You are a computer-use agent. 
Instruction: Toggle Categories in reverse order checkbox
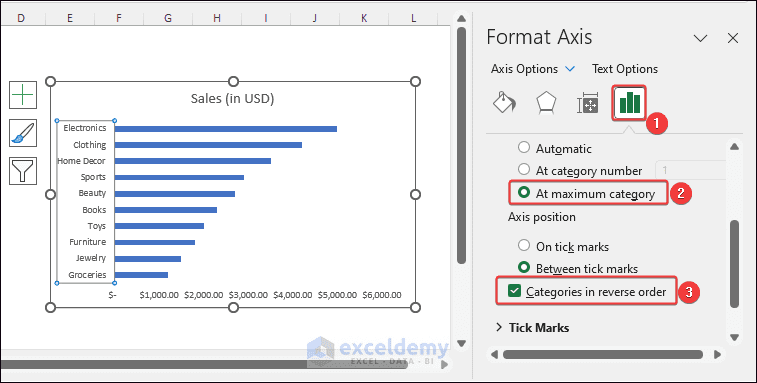pyautogui.click(x=515, y=291)
